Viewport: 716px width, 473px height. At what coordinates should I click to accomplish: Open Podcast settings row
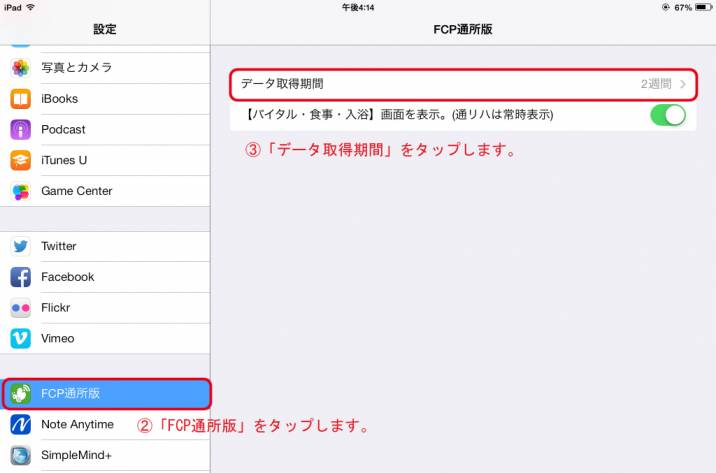(105, 130)
